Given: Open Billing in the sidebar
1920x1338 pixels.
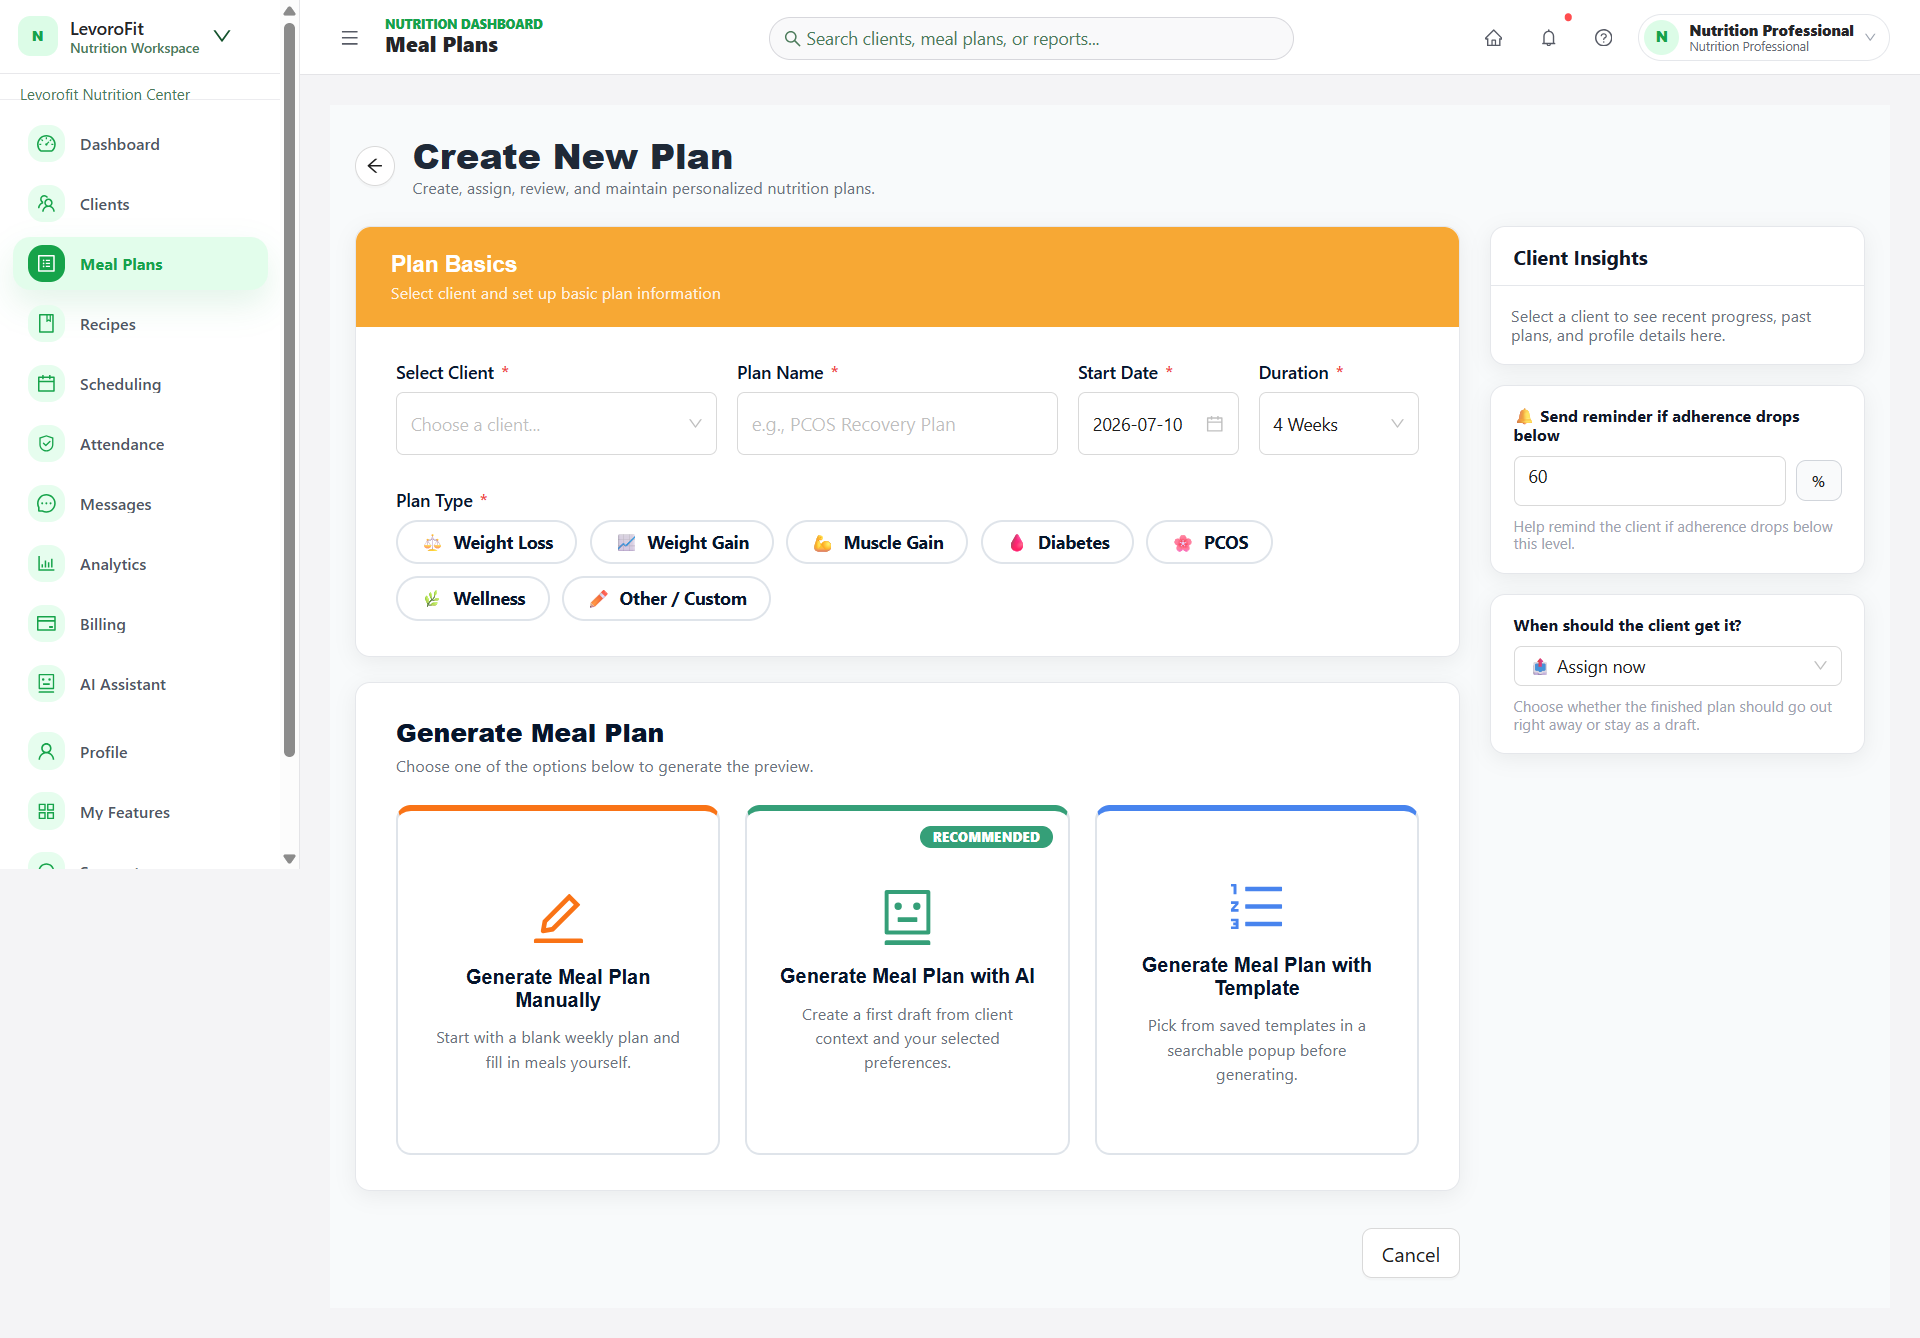Looking at the screenshot, I should 140,624.
